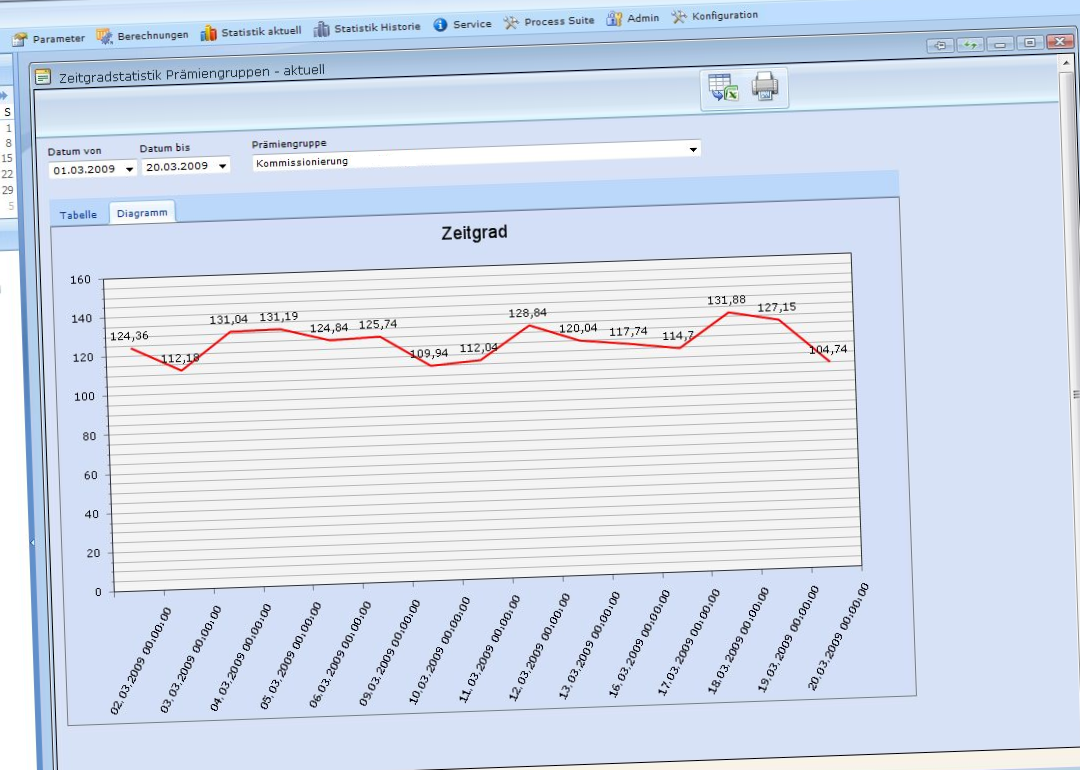Expand the Datum von date dropdown

pyautogui.click(x=130, y=170)
